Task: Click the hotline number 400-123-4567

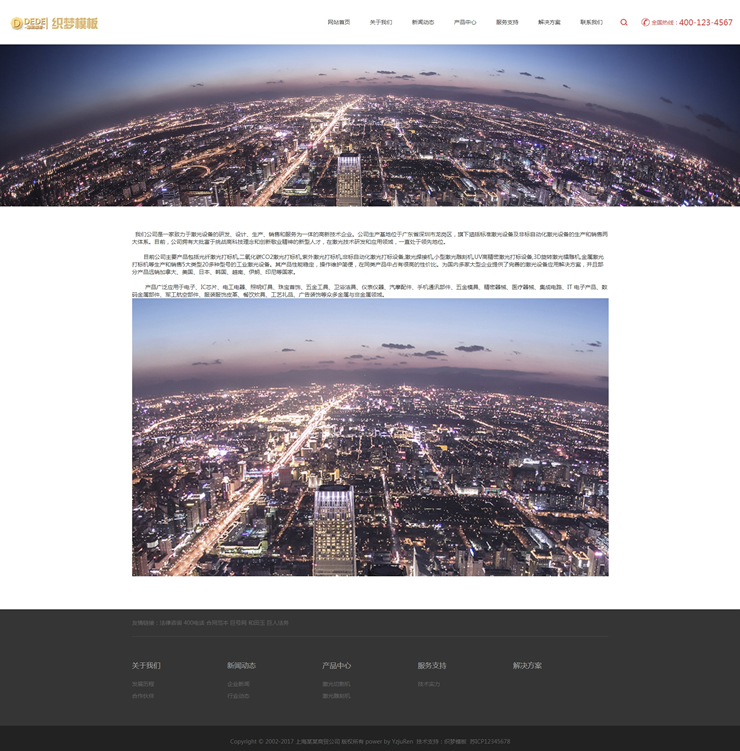Action: pos(705,22)
